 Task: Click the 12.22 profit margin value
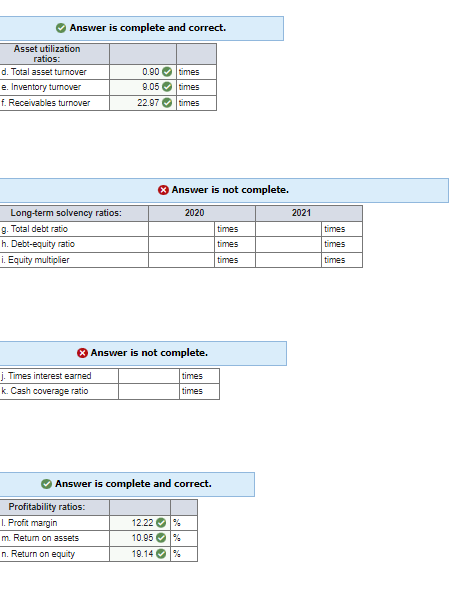(142, 523)
